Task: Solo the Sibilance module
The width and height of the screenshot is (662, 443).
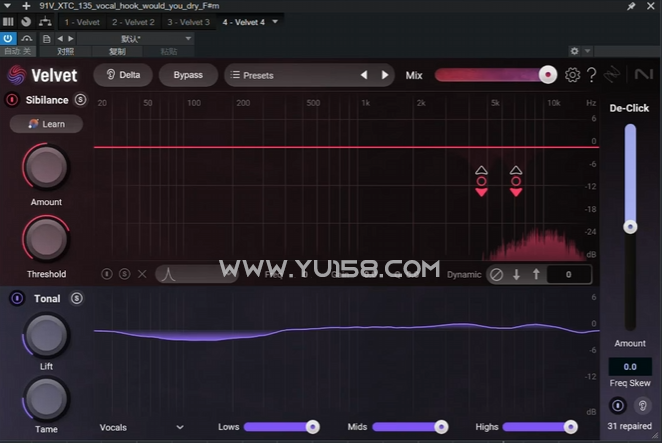Action: (x=80, y=100)
